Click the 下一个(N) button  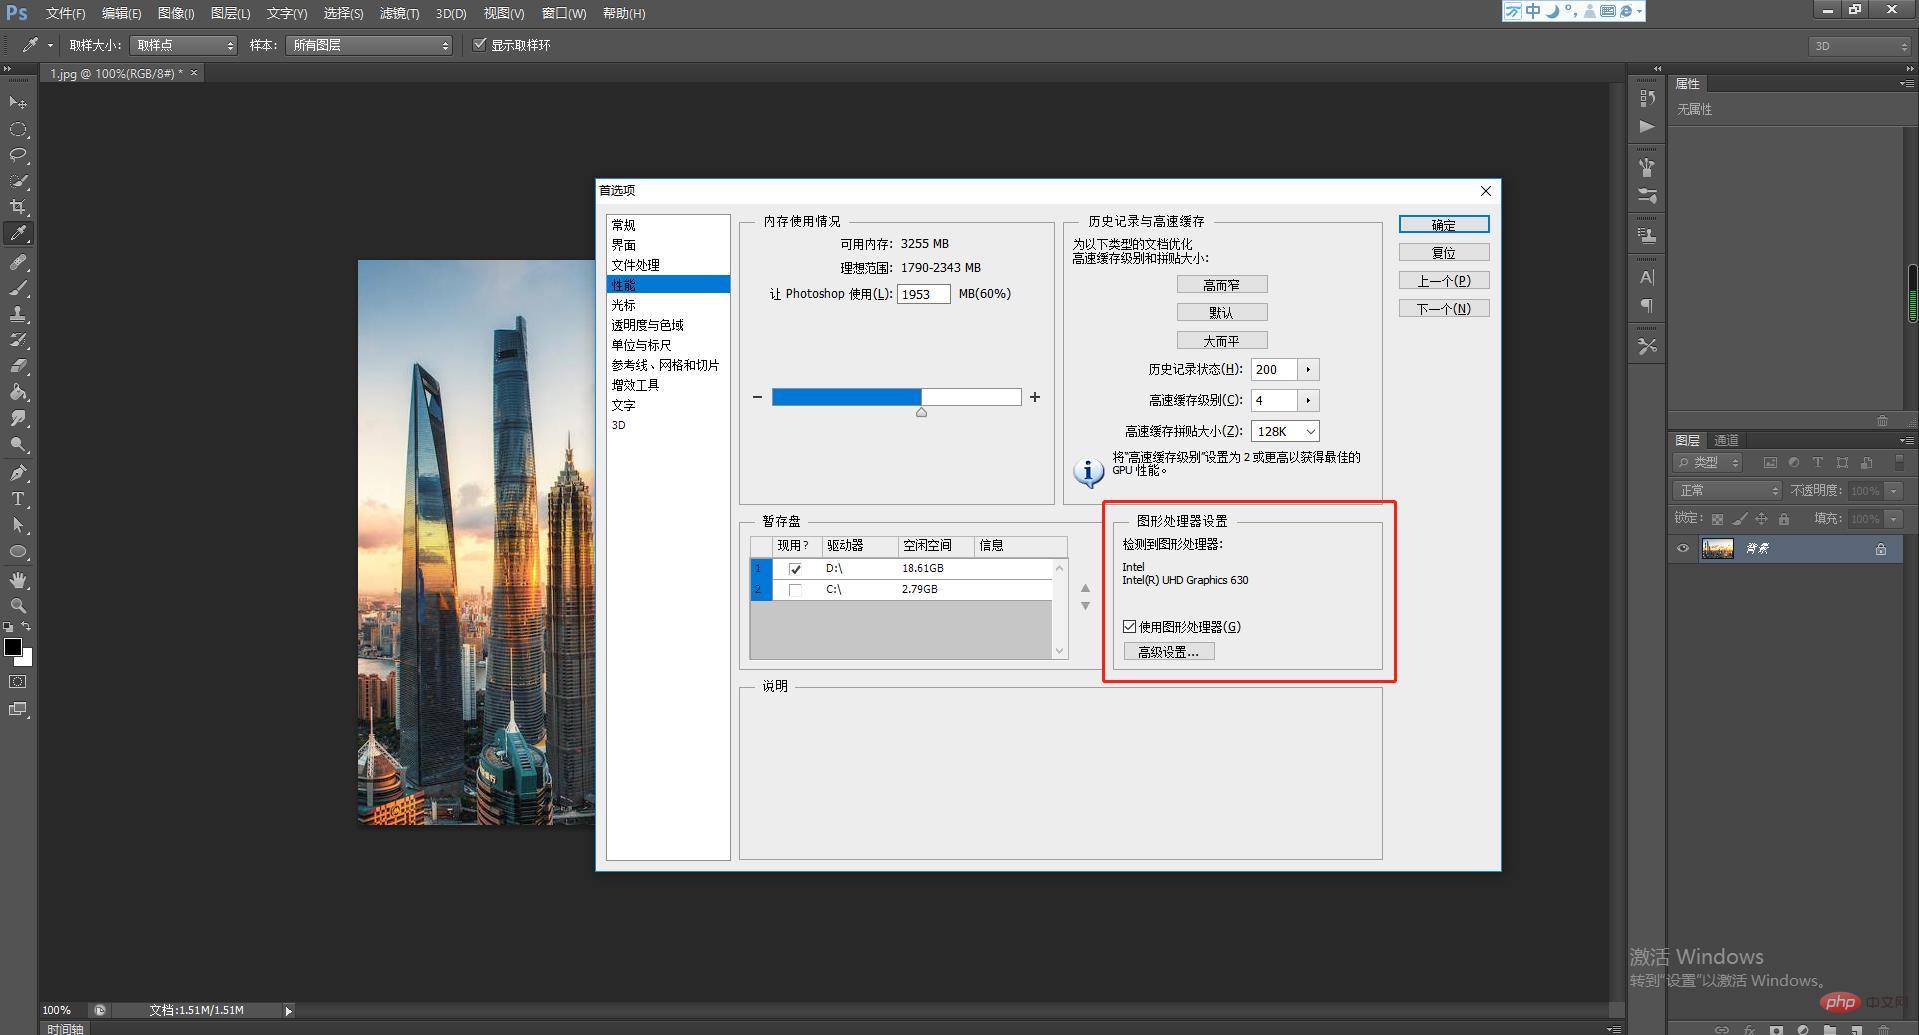1444,309
